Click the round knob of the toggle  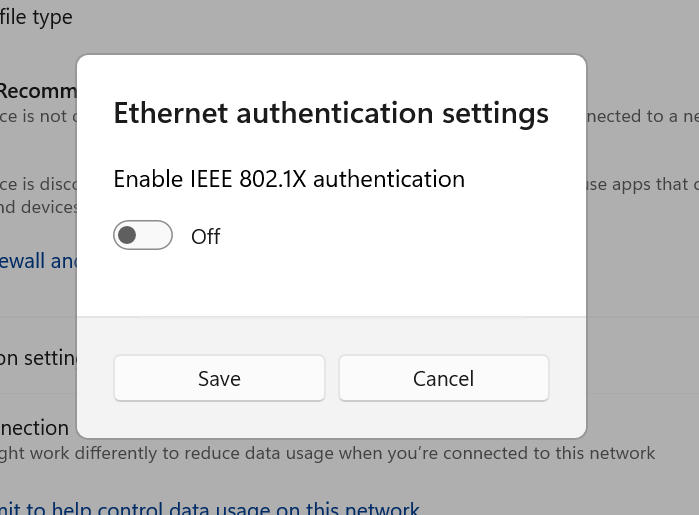[127, 236]
